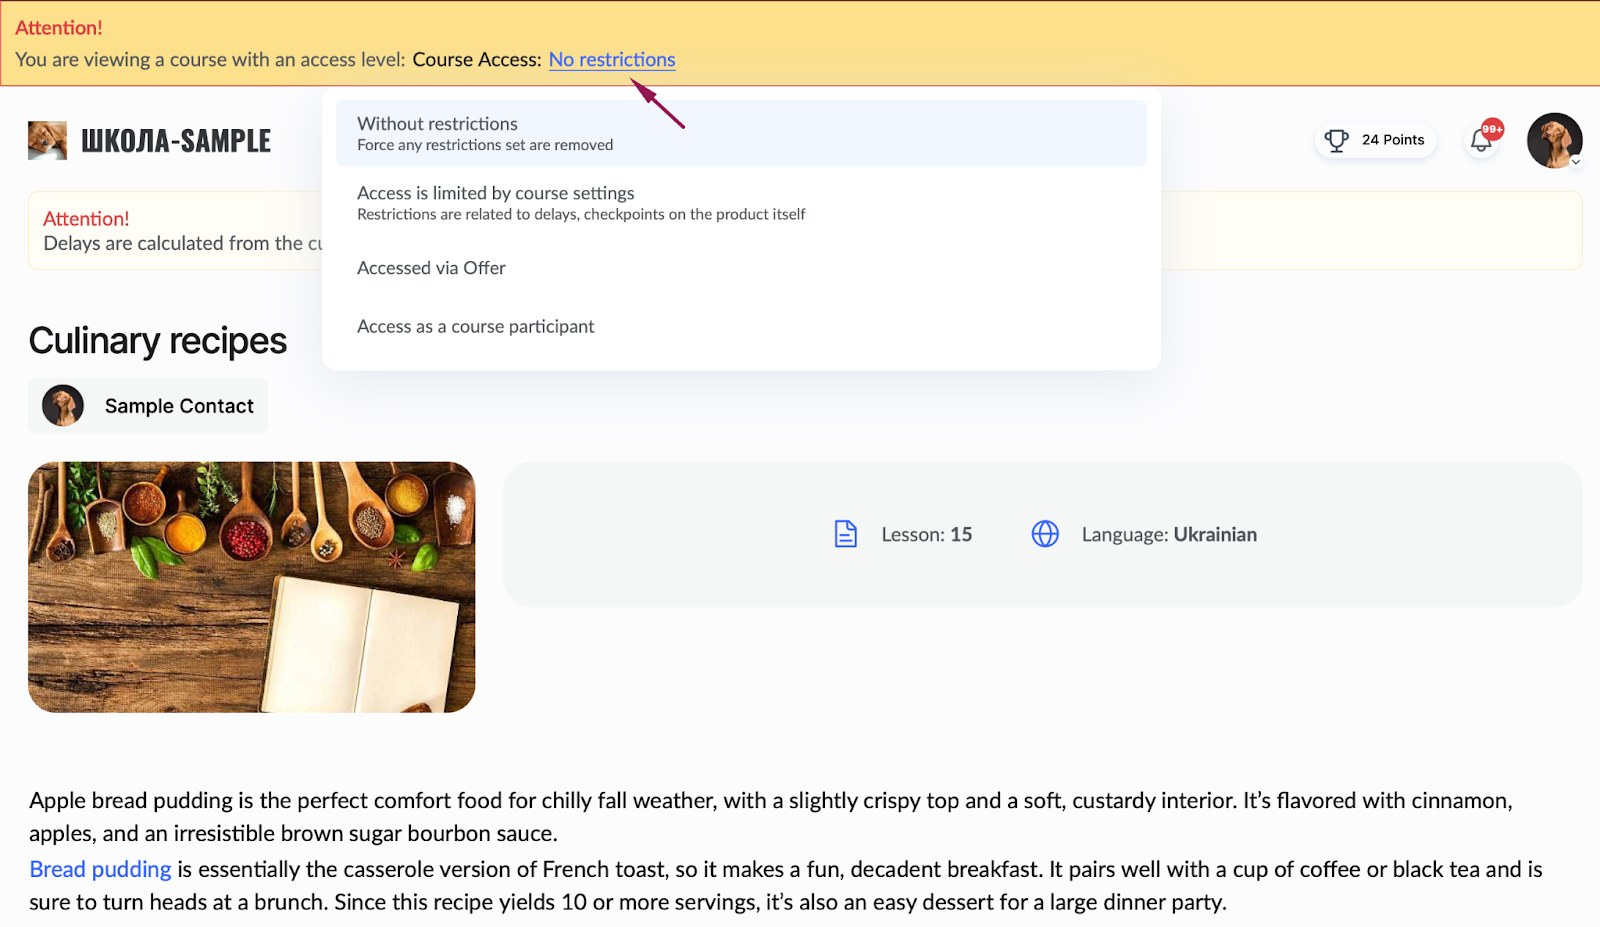Screen dimensions: 1600x927
Task: Open the No restrictions access dropdown
Action: click(x=612, y=59)
